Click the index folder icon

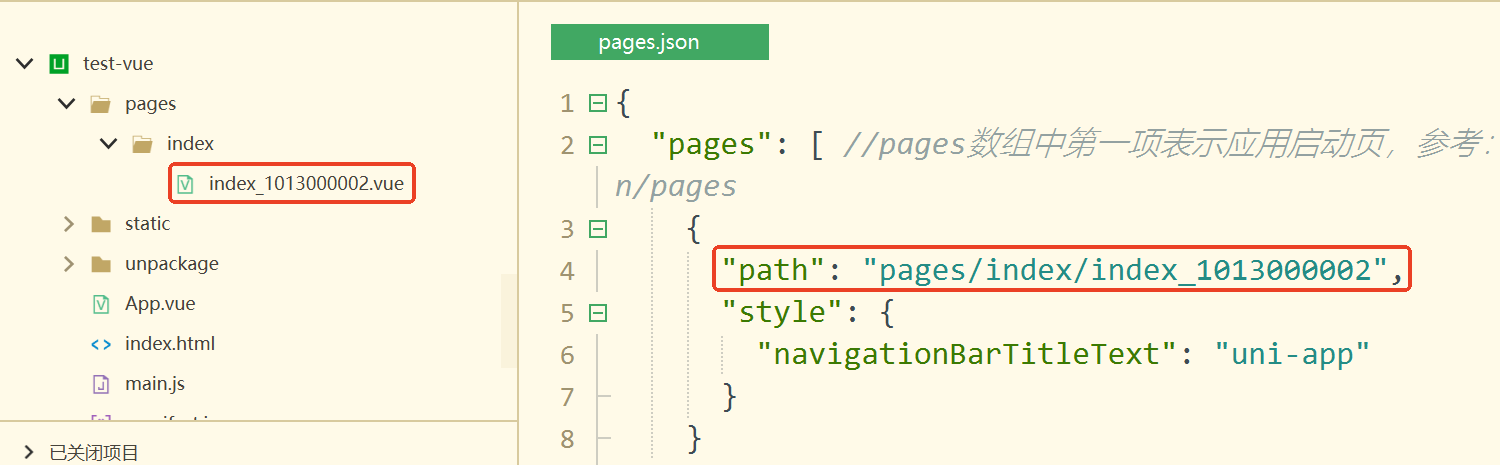click(x=142, y=144)
